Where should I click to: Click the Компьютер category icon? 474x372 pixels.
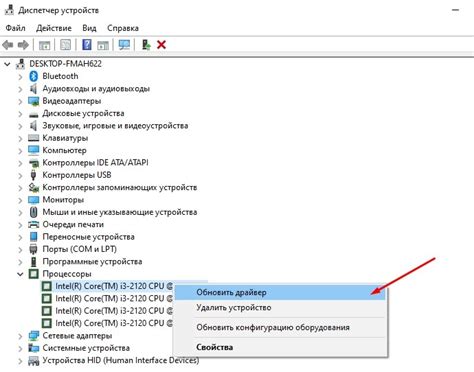tap(34, 150)
